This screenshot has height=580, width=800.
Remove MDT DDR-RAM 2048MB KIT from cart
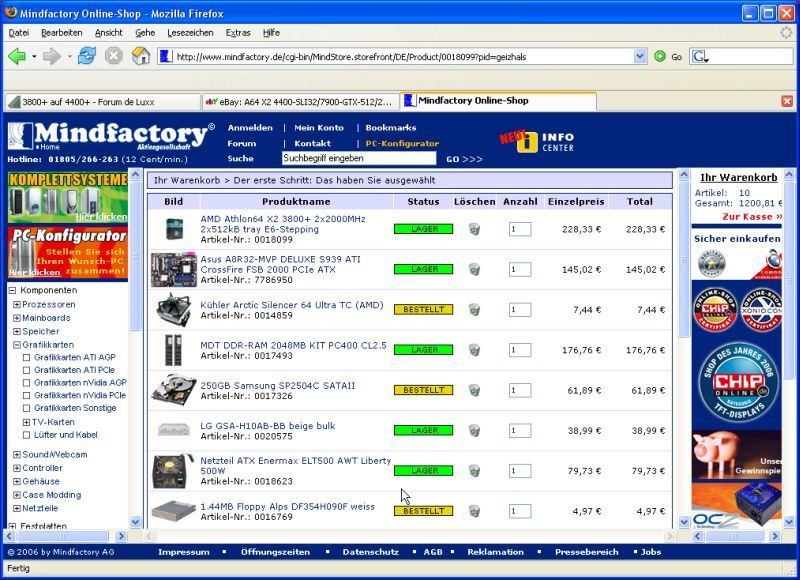pos(474,350)
